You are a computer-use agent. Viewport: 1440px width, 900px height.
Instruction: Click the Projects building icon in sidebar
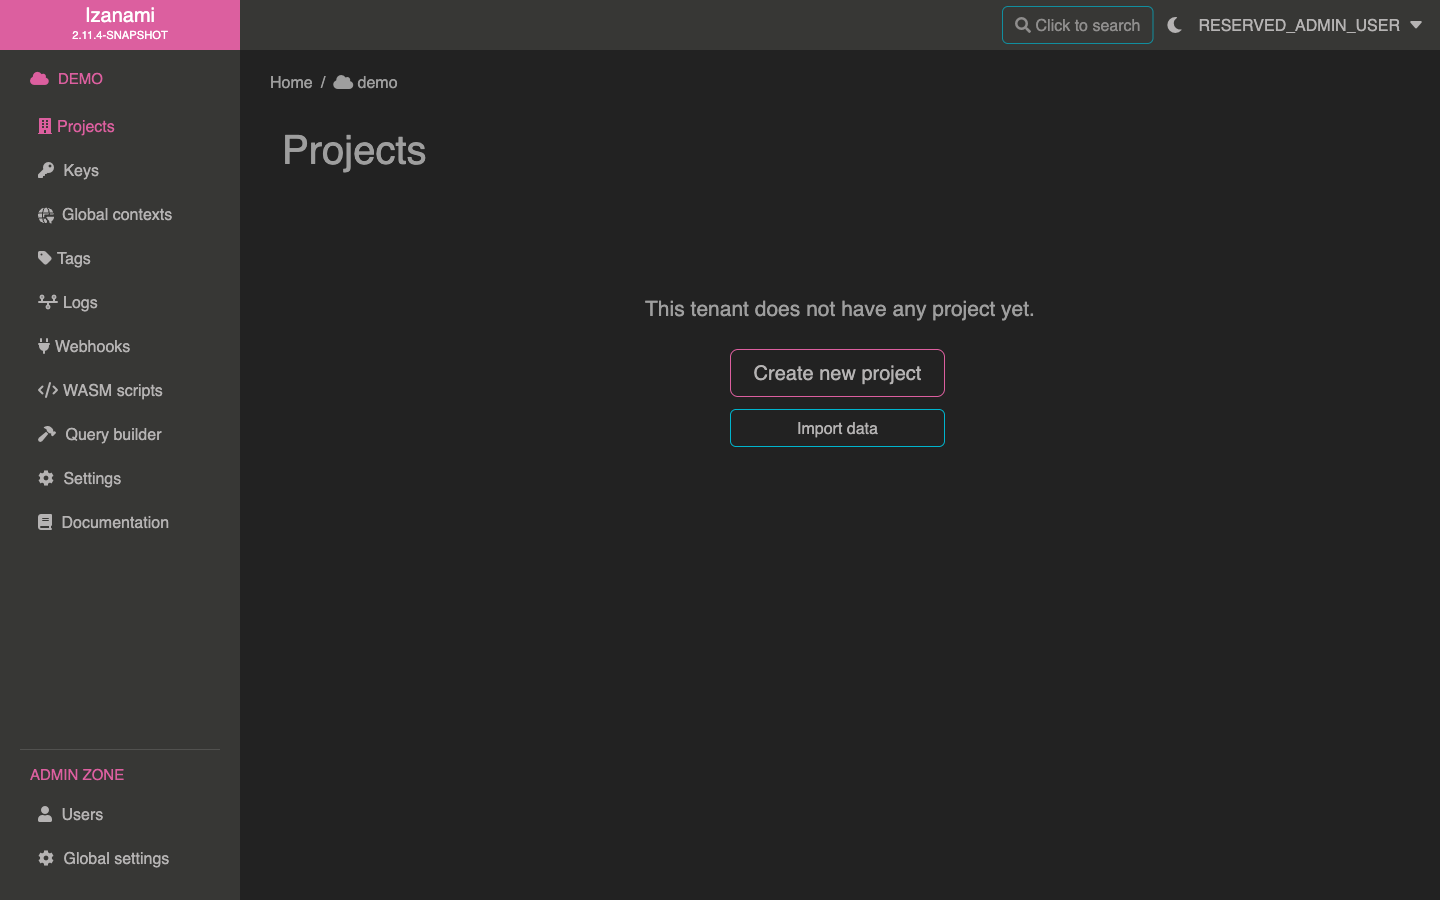[45, 126]
